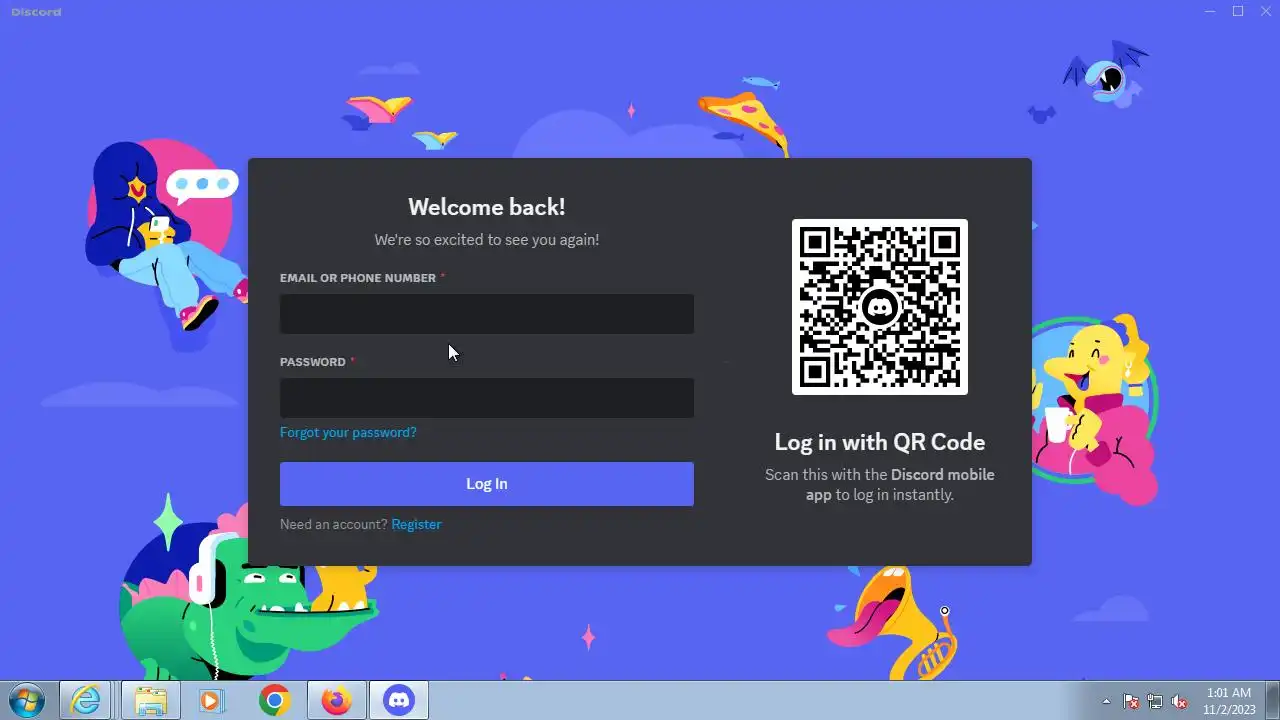Show hidden system tray icons arrow
This screenshot has height=720, width=1280.
1106,701
